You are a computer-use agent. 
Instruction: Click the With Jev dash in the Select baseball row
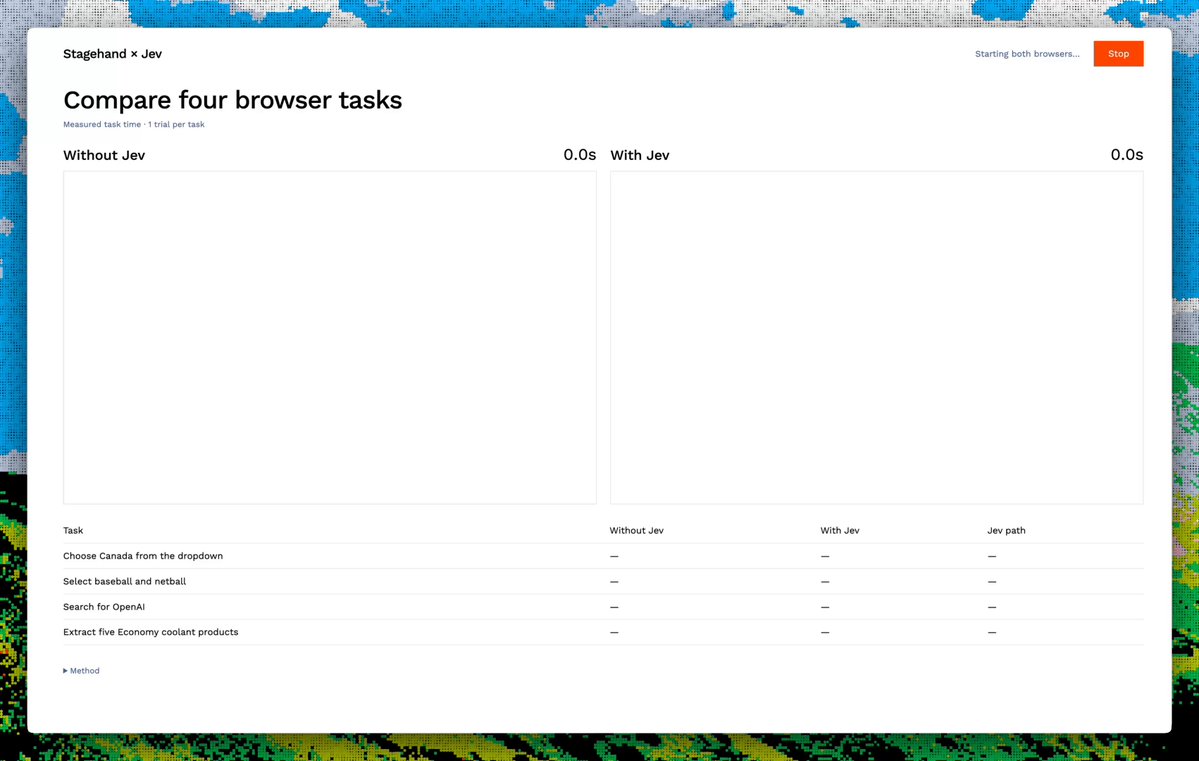pyautogui.click(x=825, y=581)
